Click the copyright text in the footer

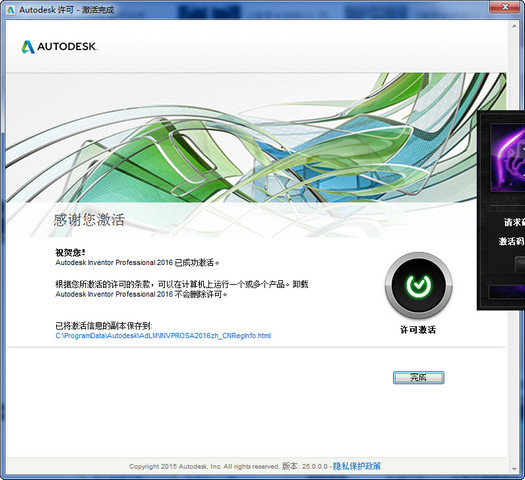204,466
